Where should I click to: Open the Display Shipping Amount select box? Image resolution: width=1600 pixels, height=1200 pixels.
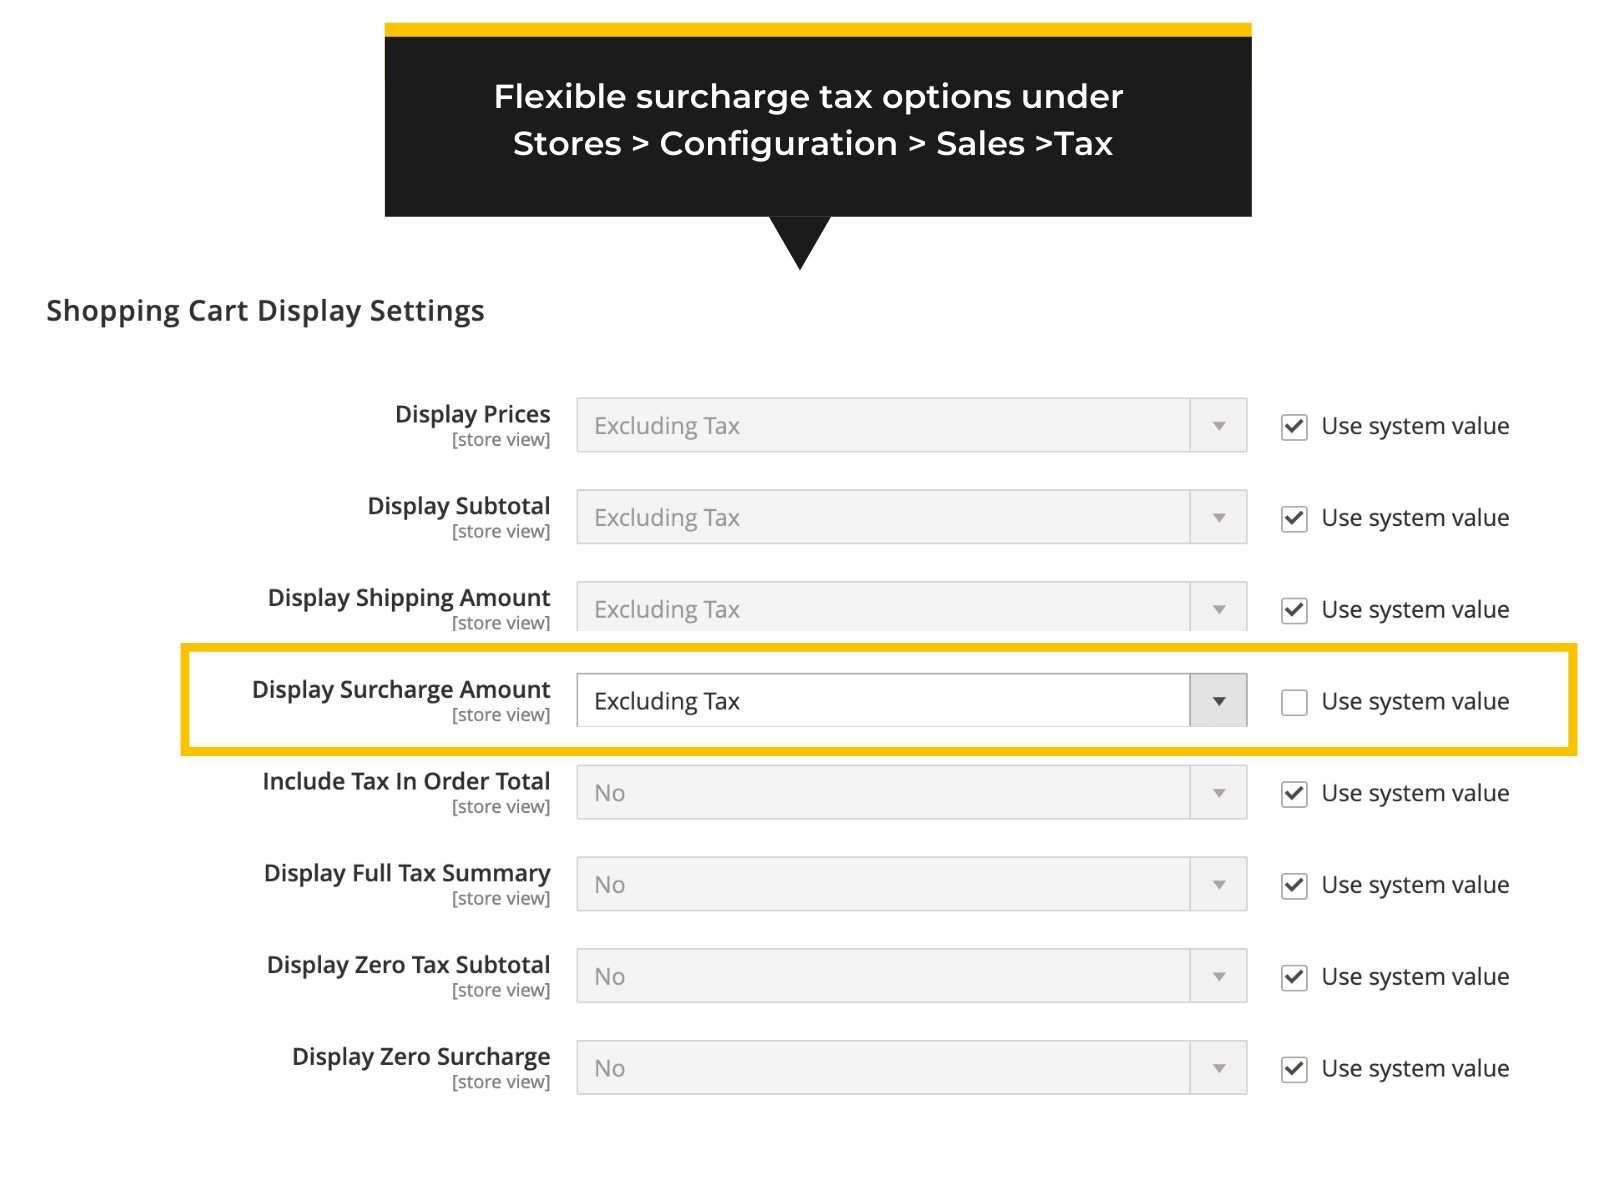click(x=911, y=608)
